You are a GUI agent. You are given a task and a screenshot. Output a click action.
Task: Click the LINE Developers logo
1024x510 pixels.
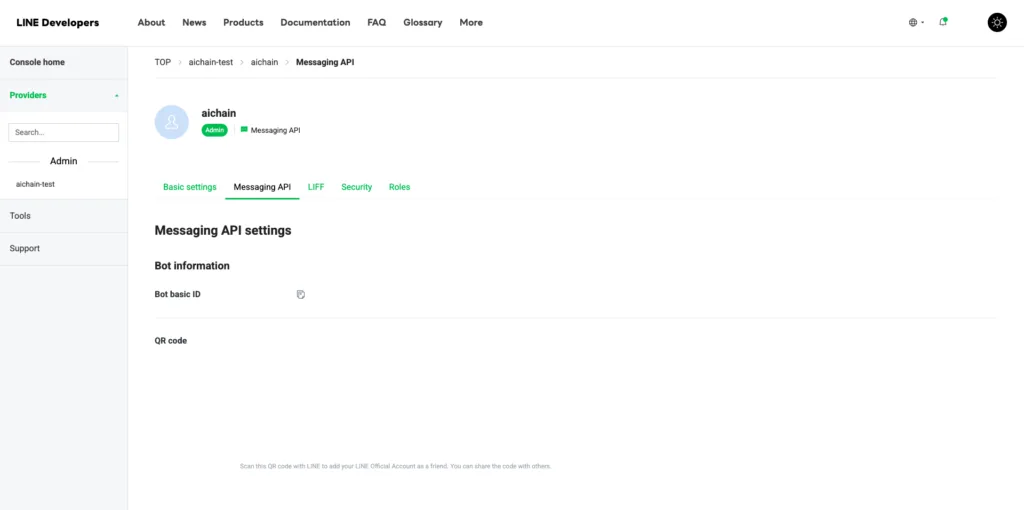pyautogui.click(x=58, y=22)
